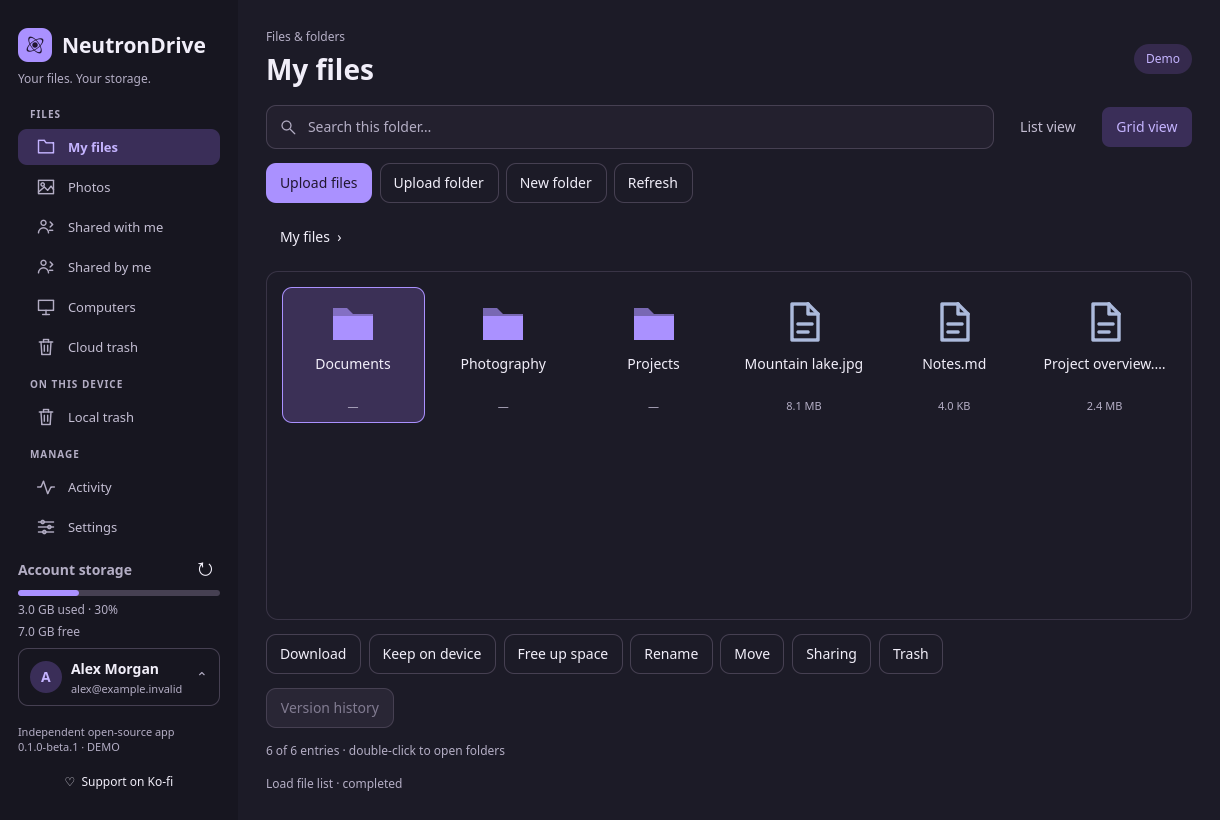Select the Mountain lake.jpg file icon
Screen dimensions: 1220x820
pyautogui.click(x=804, y=322)
